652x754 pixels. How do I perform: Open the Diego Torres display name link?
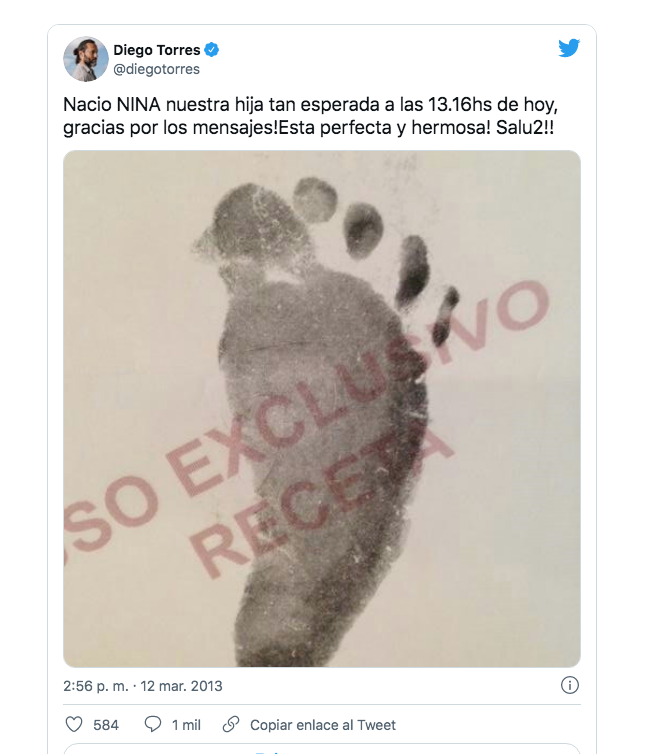tap(157, 50)
